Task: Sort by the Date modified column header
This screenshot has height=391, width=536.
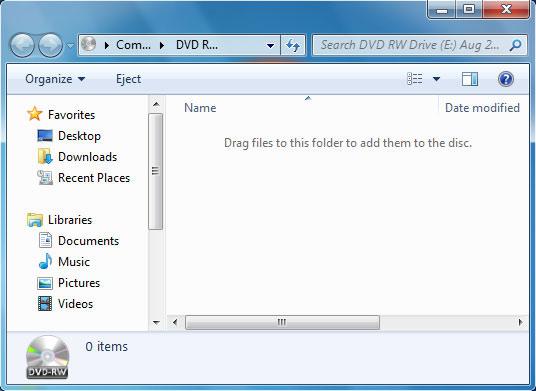Action: [x=483, y=108]
